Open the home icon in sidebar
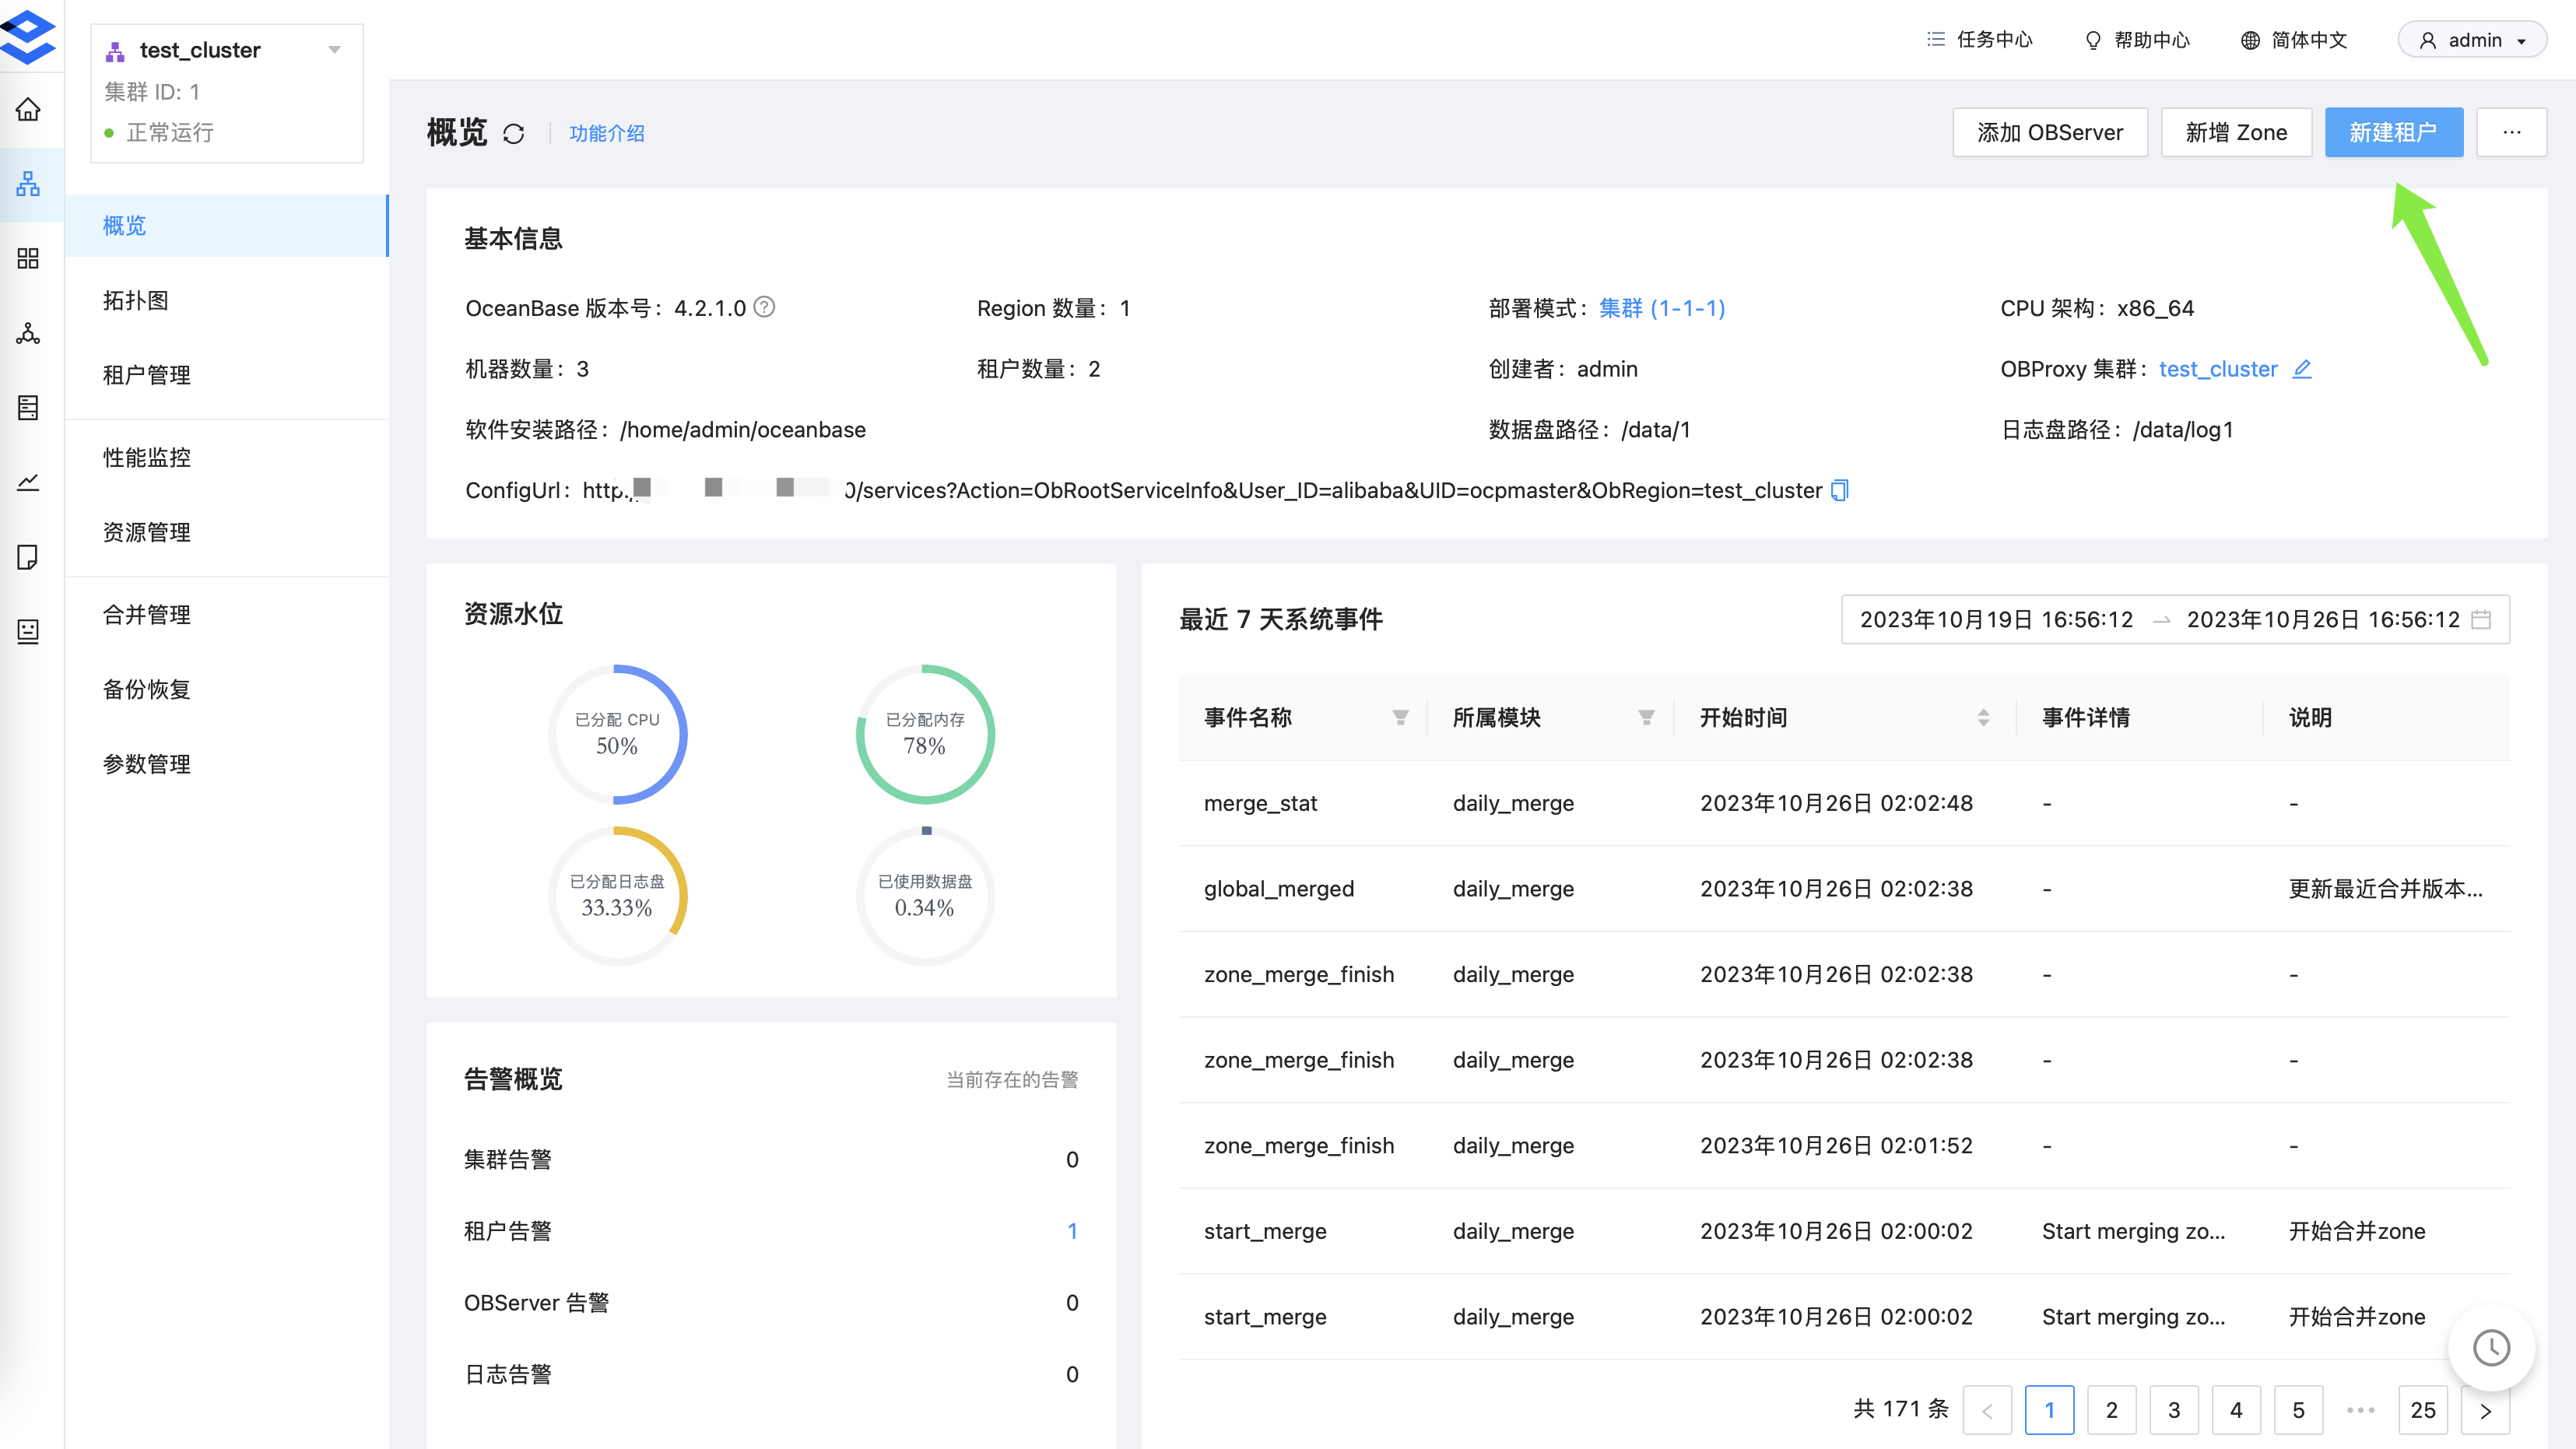 [28, 109]
